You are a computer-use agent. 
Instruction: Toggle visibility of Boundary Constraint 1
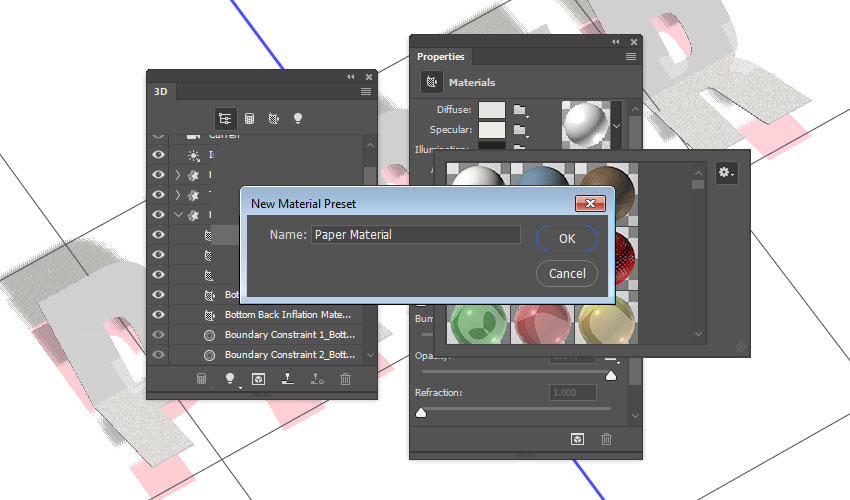point(158,335)
